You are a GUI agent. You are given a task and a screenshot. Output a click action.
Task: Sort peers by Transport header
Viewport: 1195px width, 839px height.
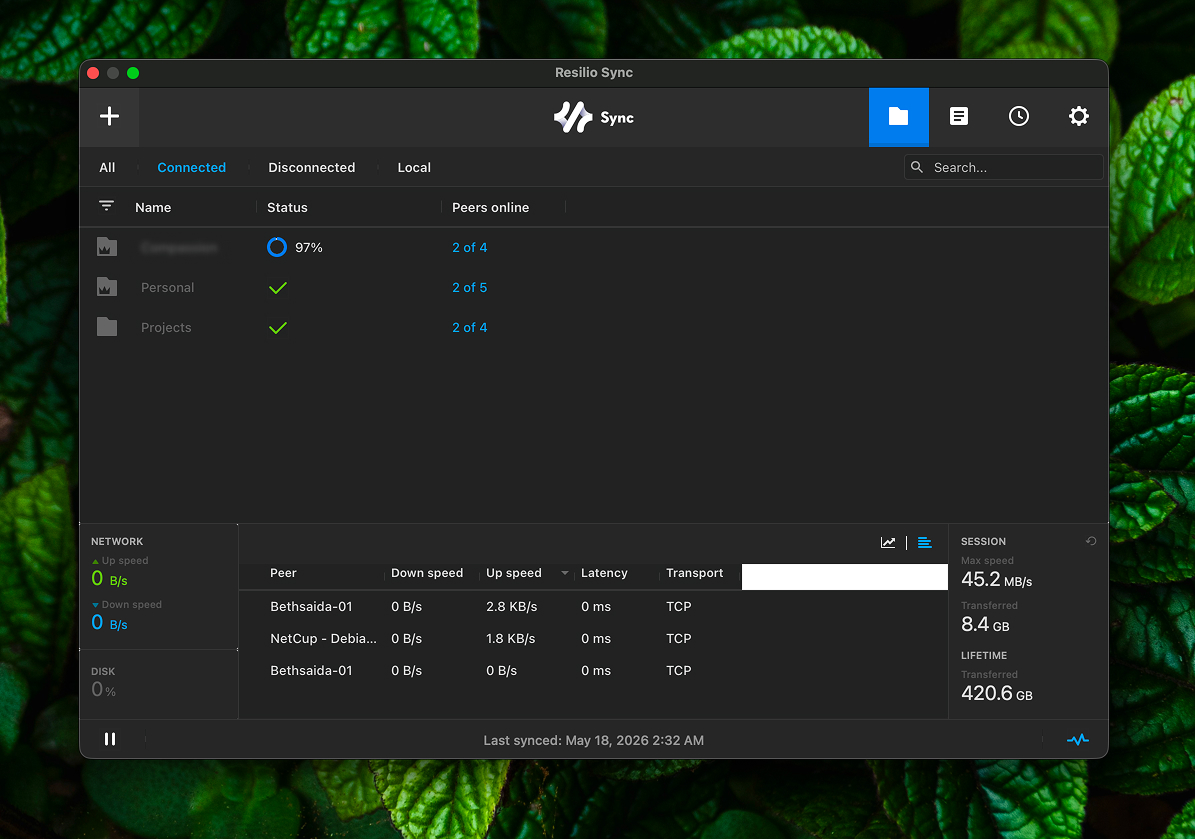pos(694,572)
